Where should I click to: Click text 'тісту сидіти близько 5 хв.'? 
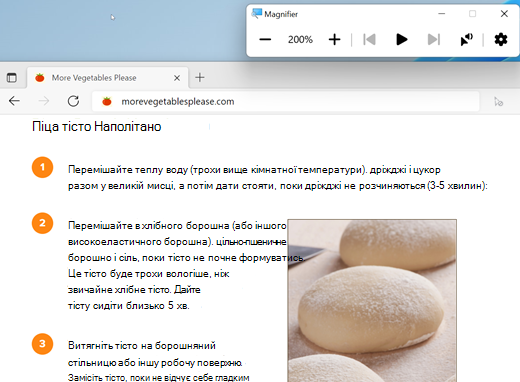pos(129,306)
